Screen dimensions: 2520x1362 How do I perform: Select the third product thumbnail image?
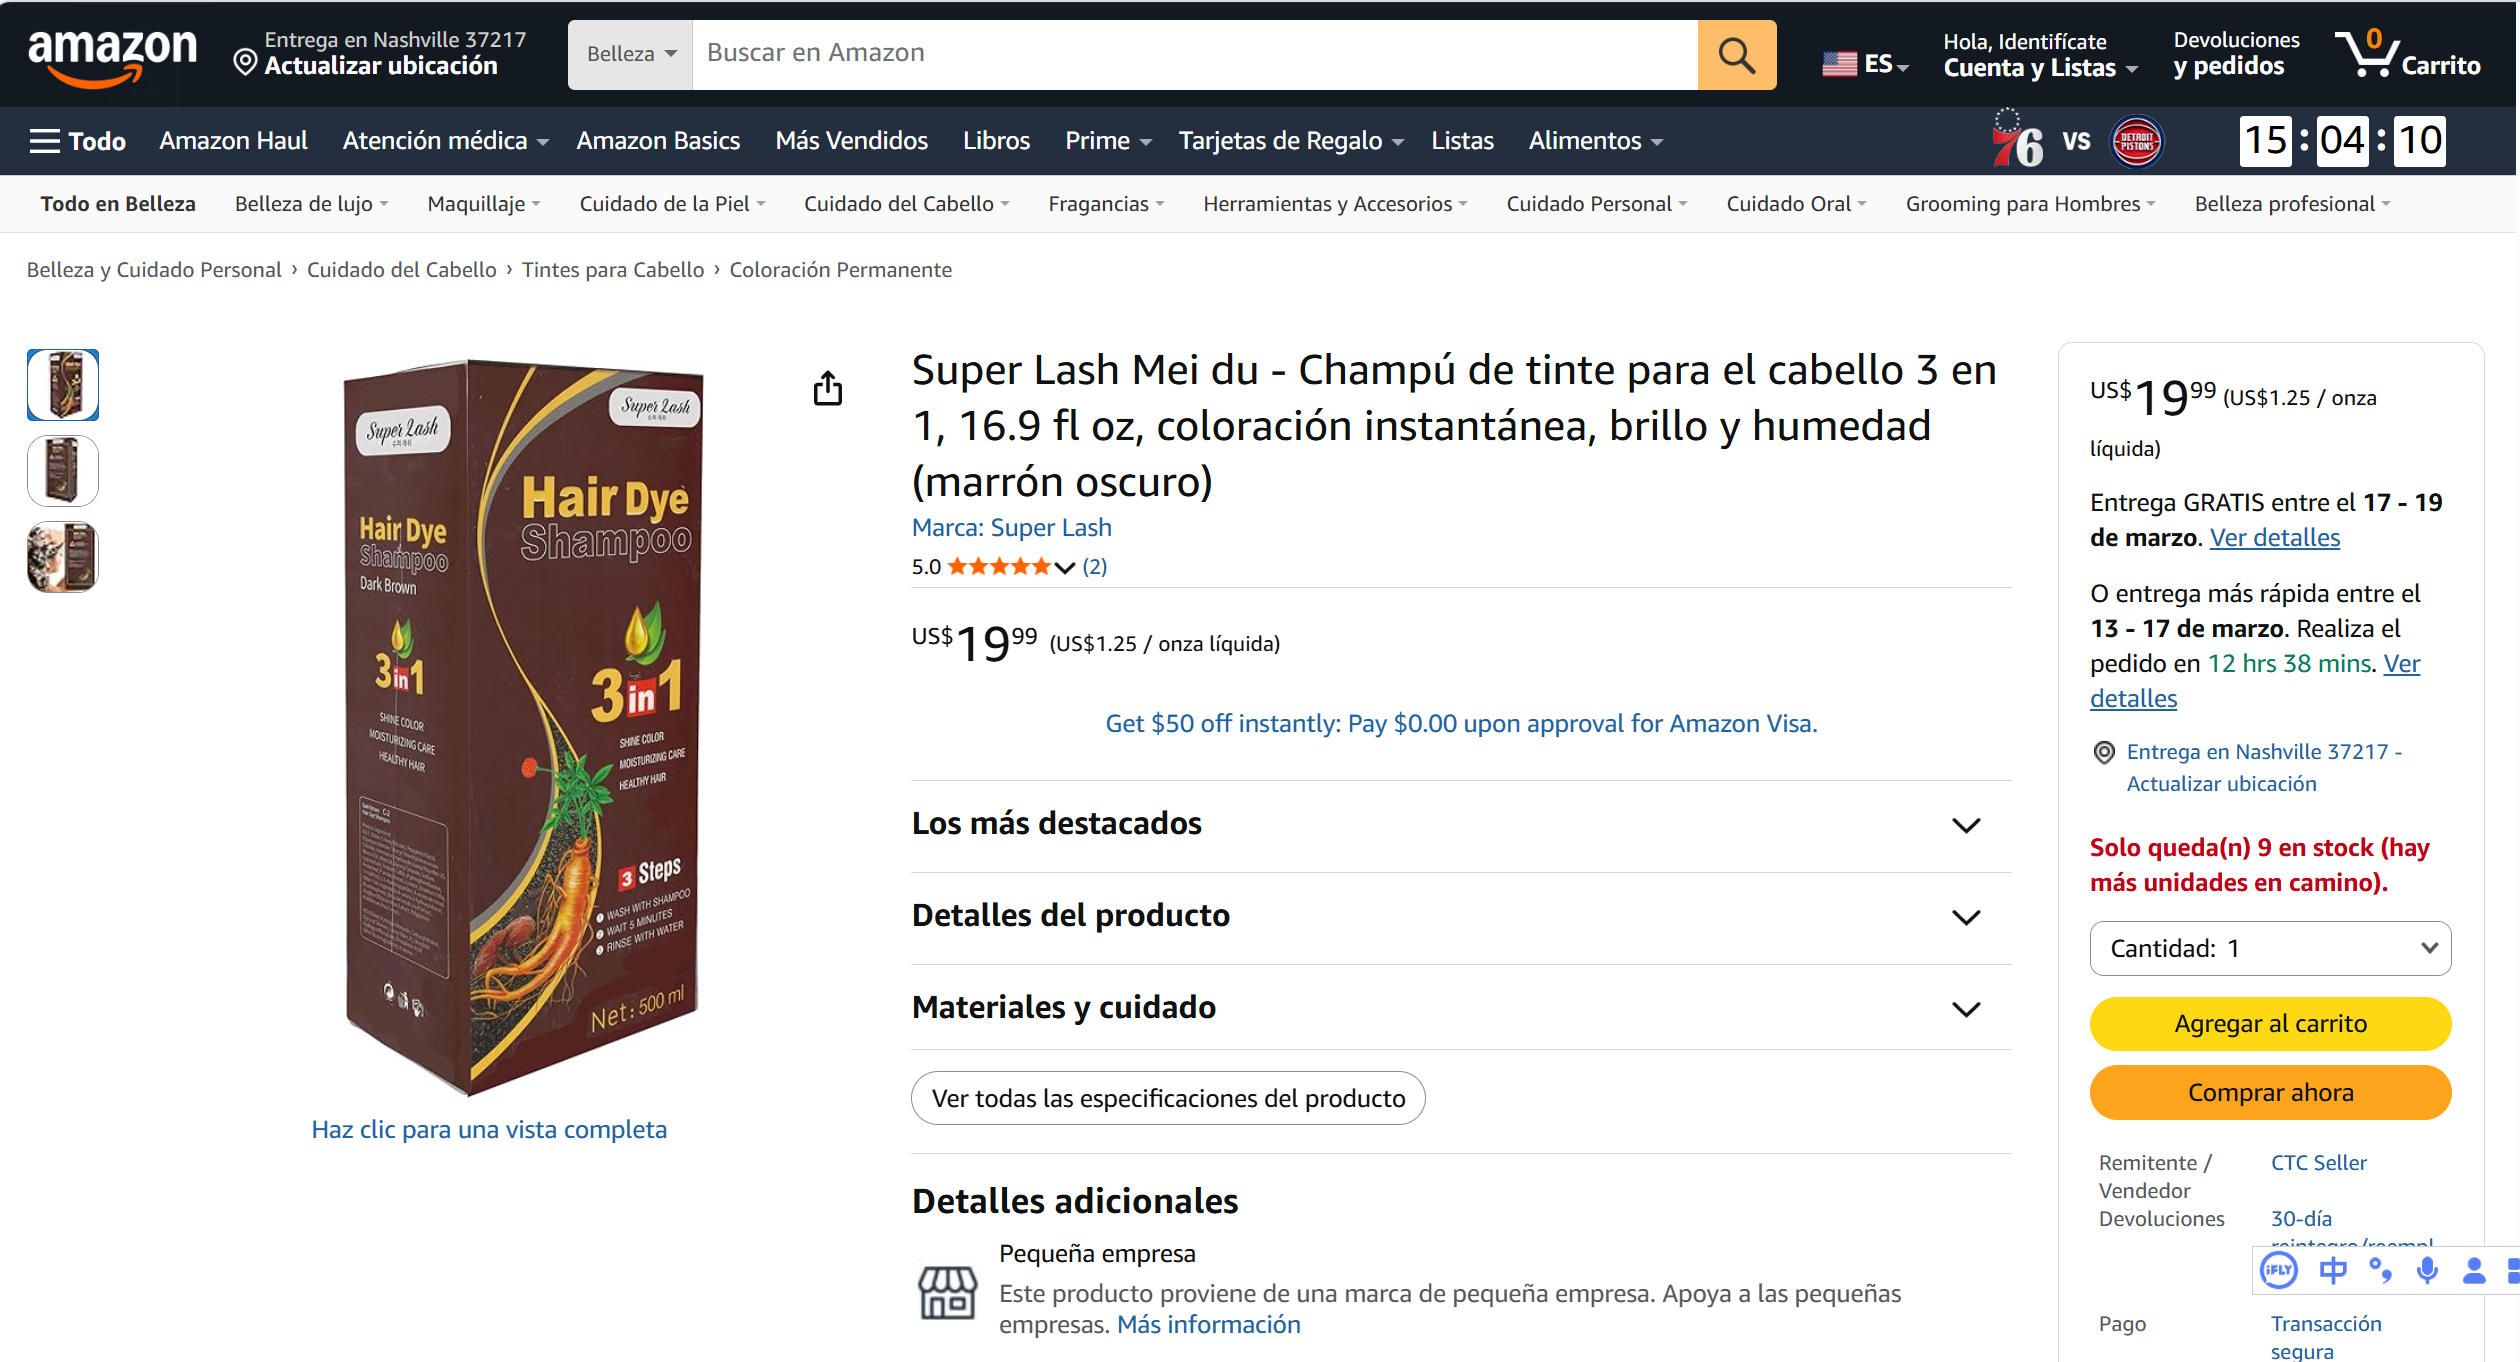[x=62, y=557]
